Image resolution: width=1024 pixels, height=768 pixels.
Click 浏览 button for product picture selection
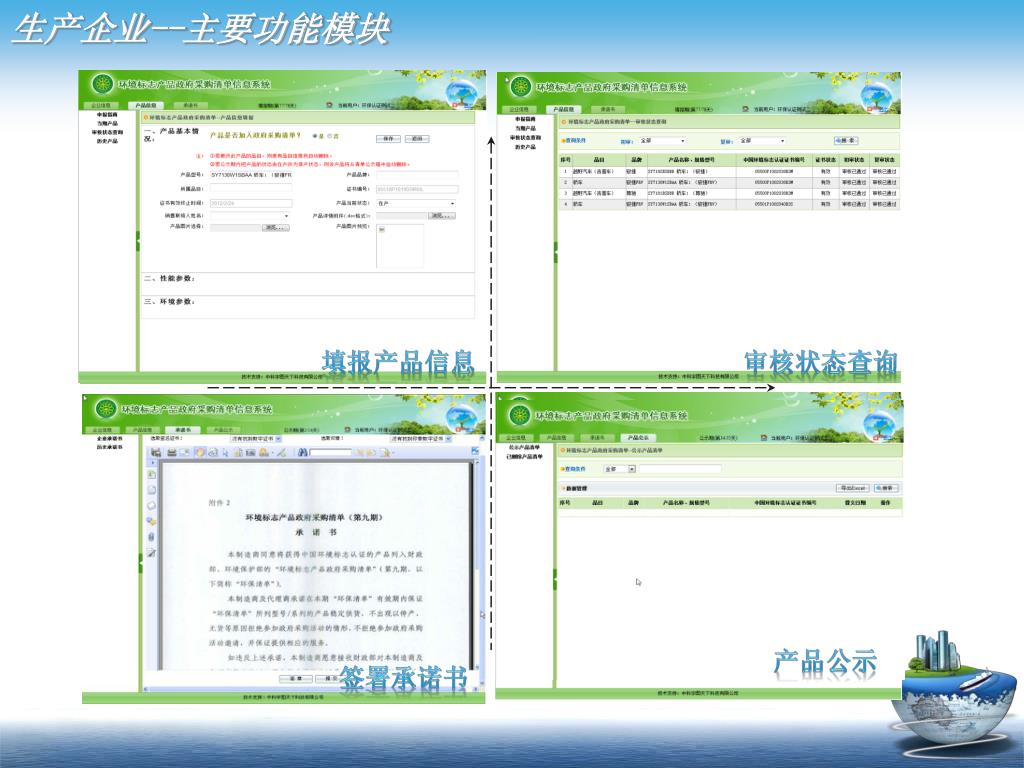pos(276,228)
